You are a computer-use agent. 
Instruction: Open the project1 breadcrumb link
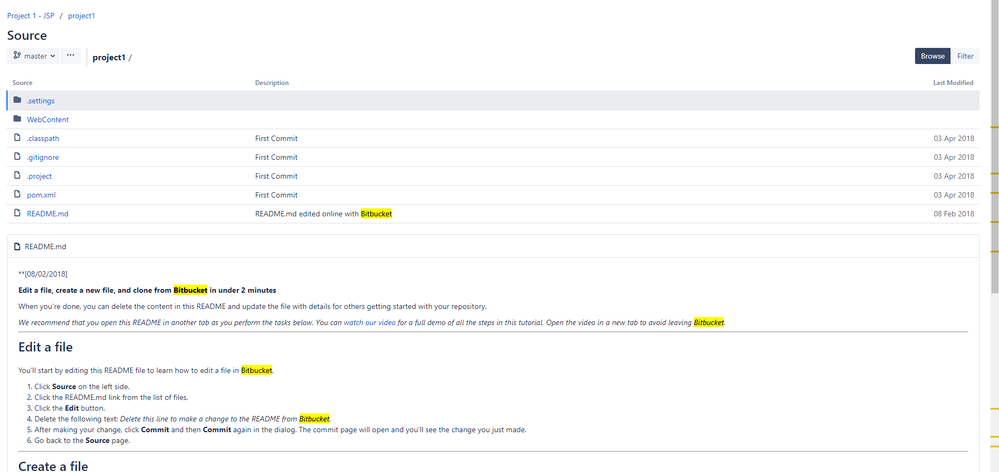point(82,16)
